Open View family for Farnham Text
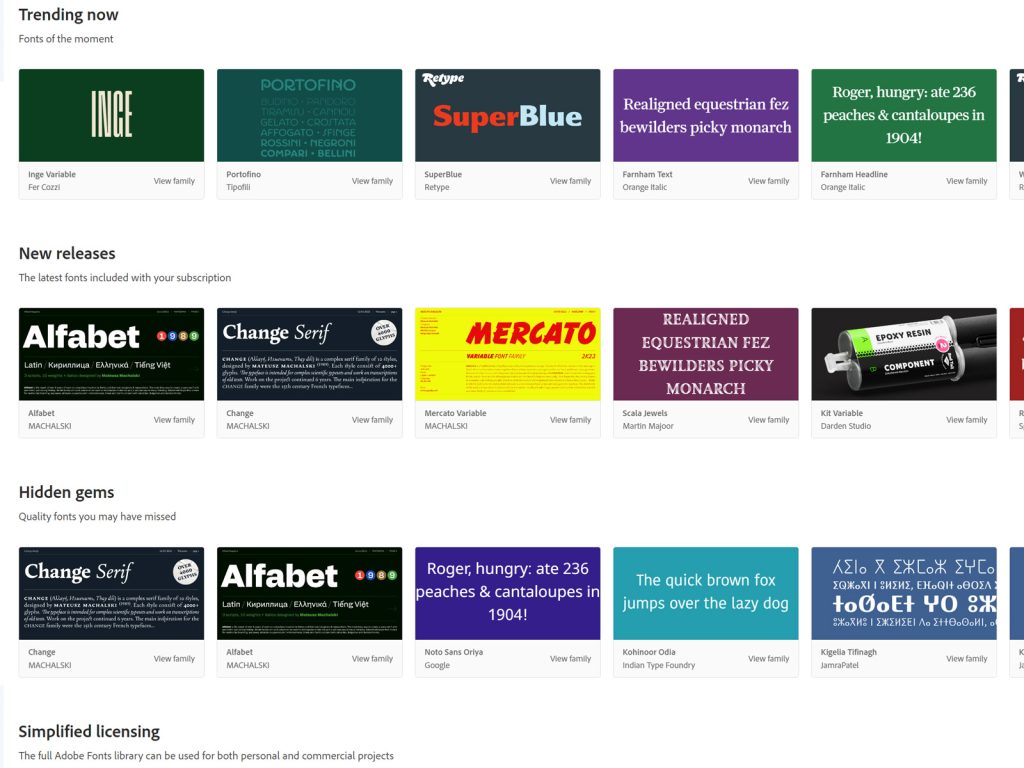This screenshot has height=768, width=1024. [x=767, y=181]
